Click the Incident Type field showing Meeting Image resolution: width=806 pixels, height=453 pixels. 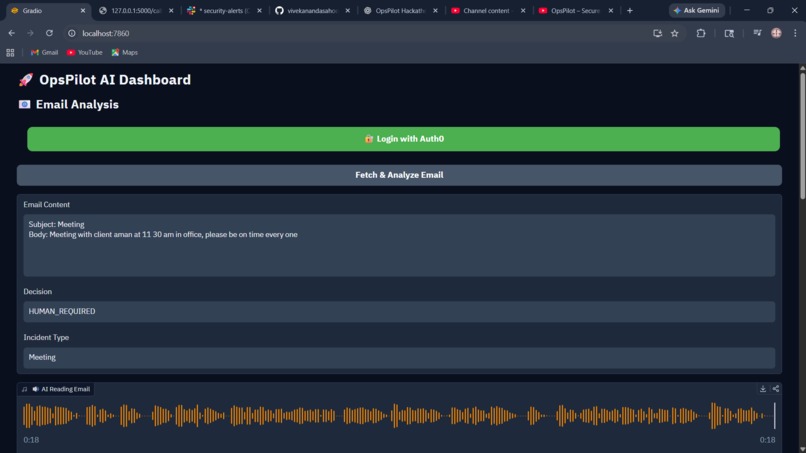click(399, 357)
